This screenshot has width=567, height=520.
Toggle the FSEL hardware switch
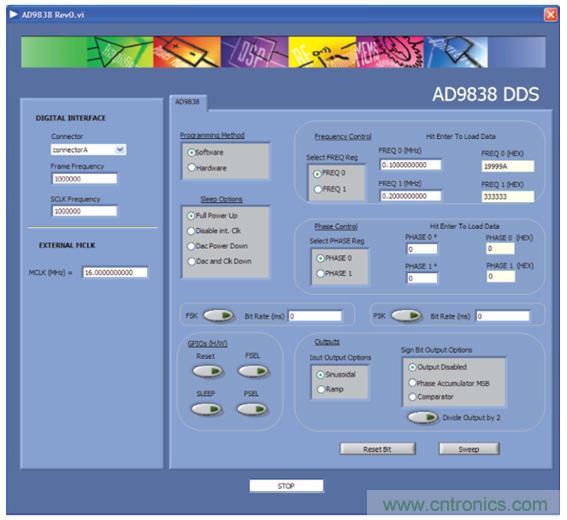[253, 371]
